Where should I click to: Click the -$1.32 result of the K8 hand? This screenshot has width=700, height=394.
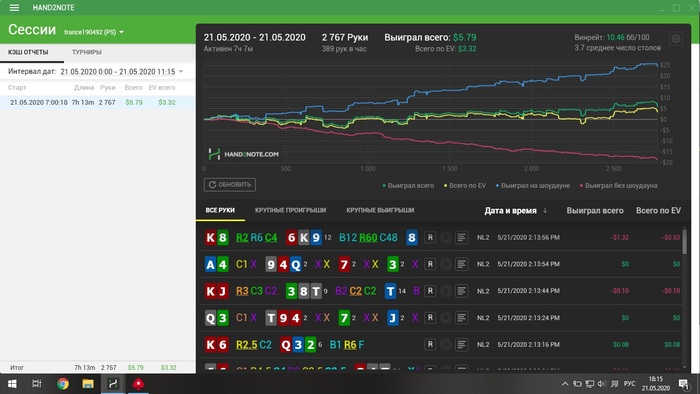click(x=620, y=237)
